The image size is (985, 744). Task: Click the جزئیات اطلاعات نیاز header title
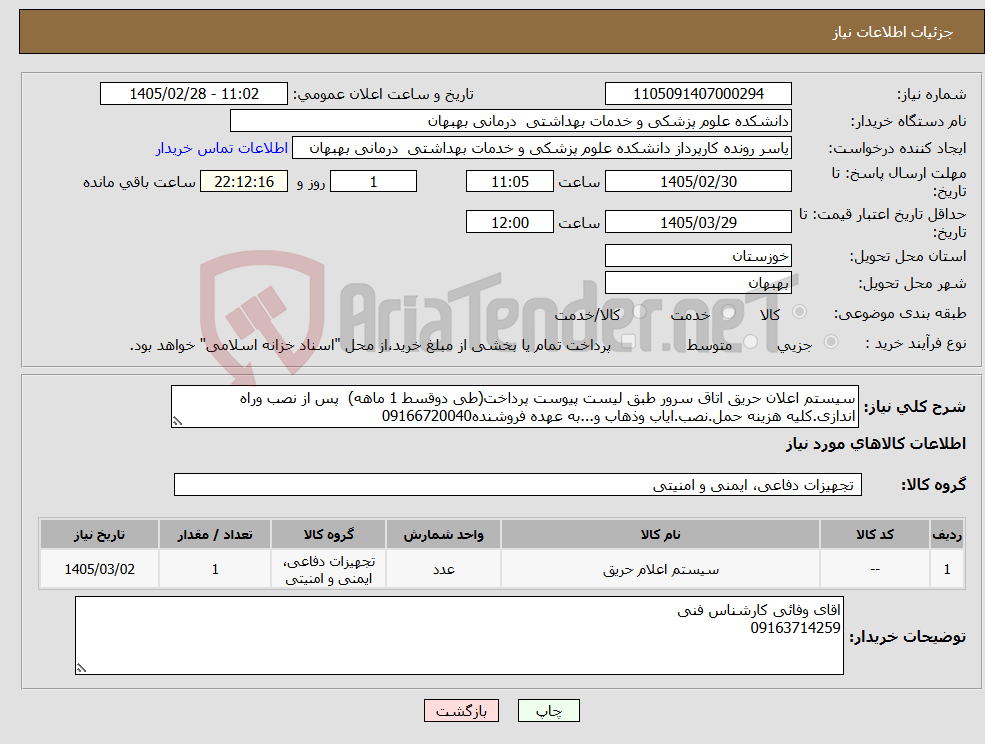coord(893,32)
